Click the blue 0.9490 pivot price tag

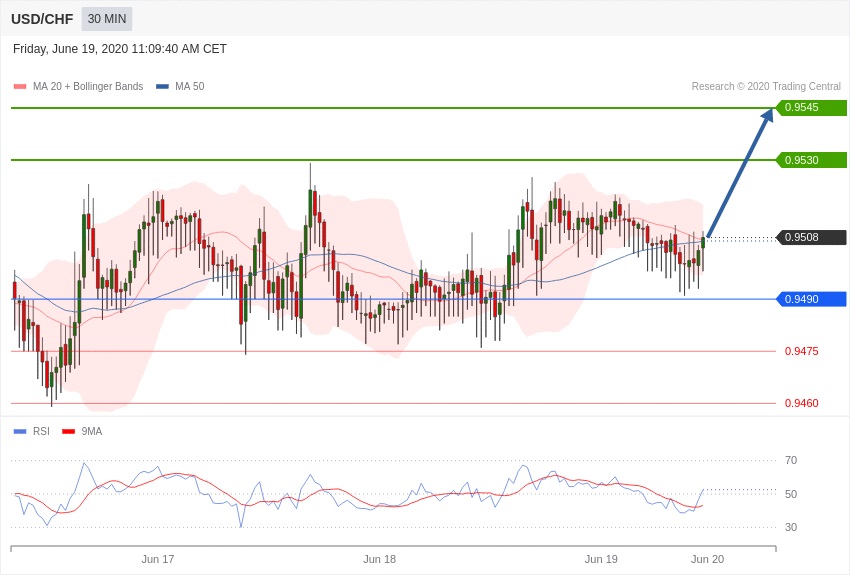tap(811, 299)
